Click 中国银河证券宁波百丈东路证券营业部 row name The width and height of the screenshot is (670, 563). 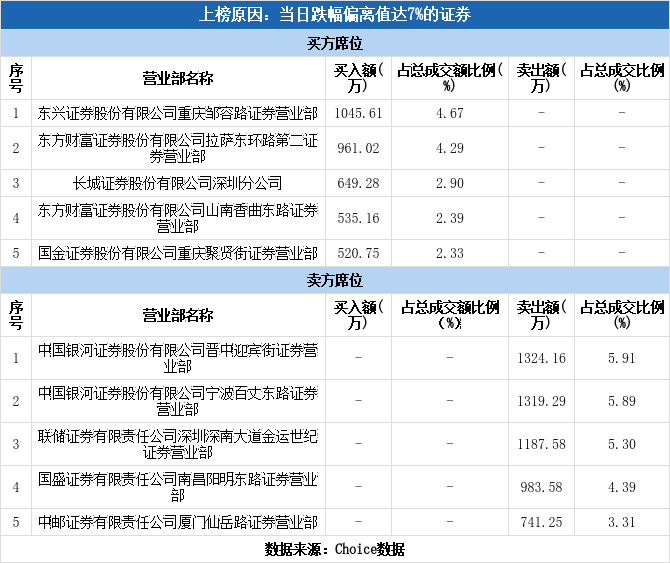point(178,401)
